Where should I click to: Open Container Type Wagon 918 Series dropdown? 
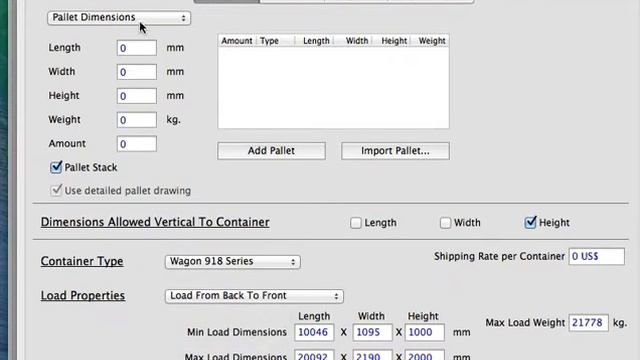(233, 262)
